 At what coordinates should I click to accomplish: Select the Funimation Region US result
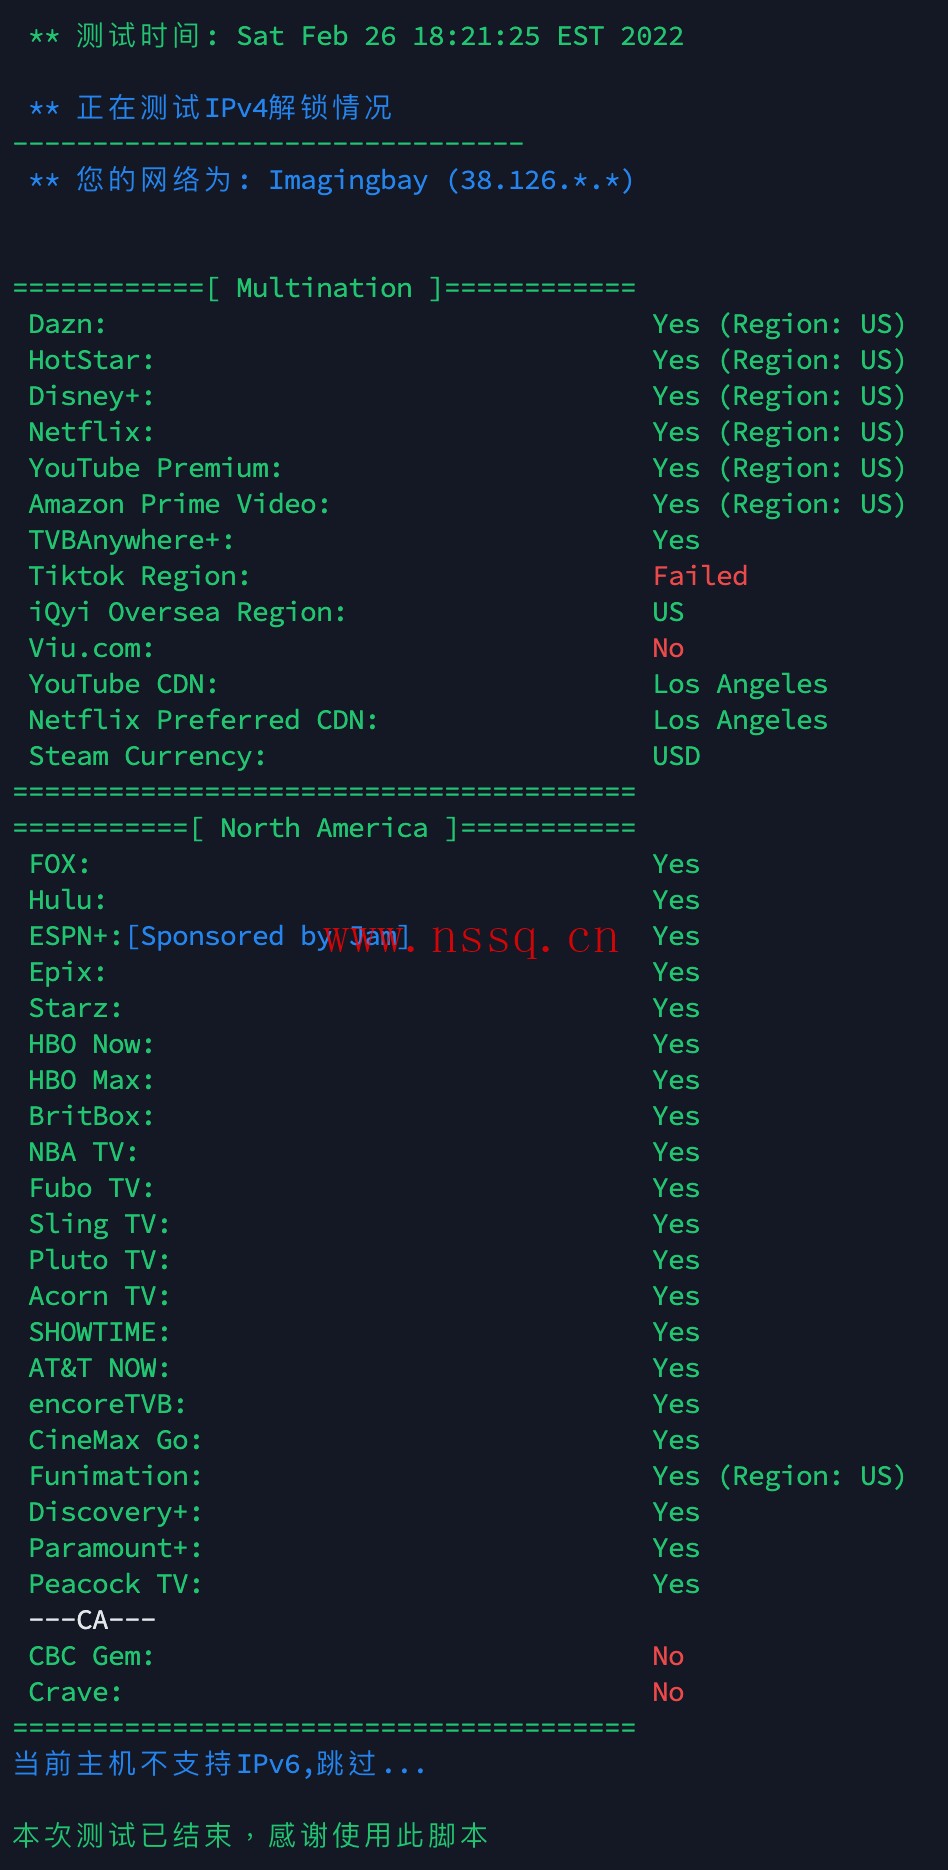point(779,1476)
